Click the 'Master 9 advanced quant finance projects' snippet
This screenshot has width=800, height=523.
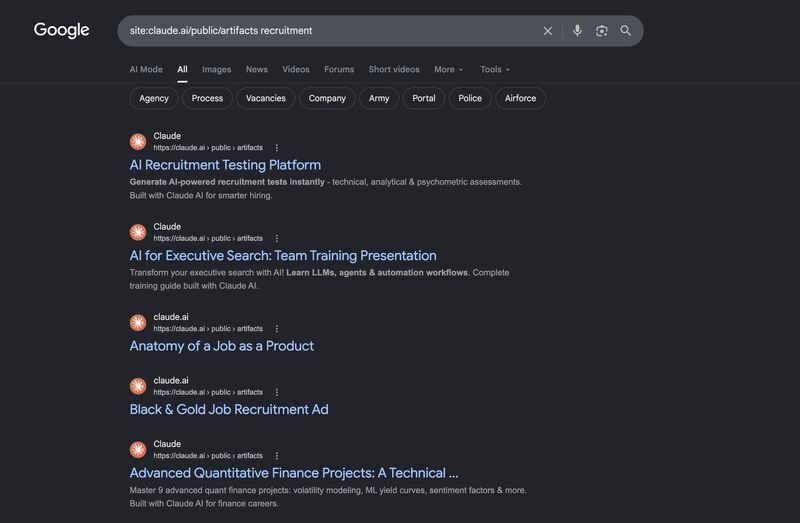click(328, 496)
